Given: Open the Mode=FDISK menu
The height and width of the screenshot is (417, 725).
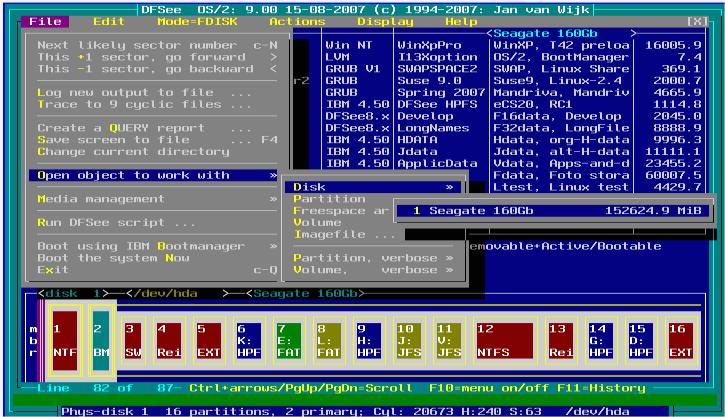Looking at the screenshot, I should (197, 22).
